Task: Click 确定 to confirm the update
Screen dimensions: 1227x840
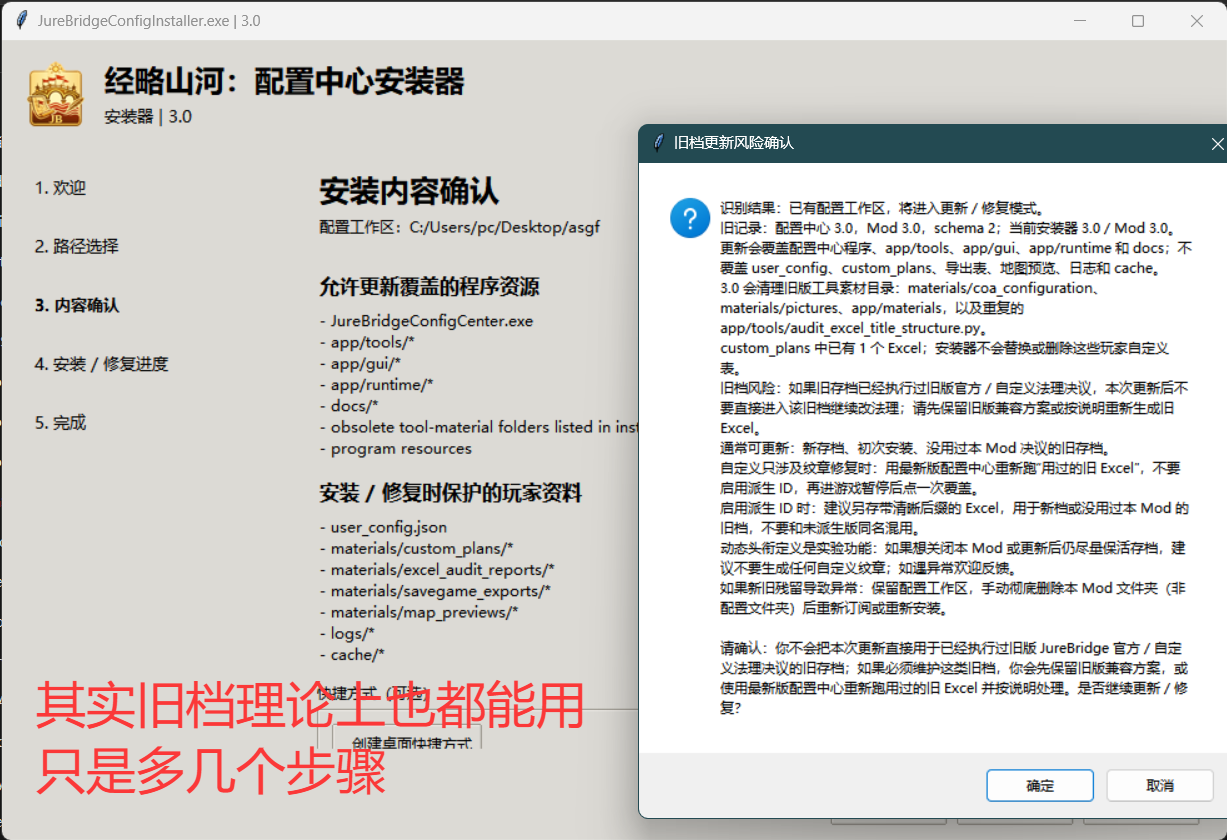Action: point(1040,785)
